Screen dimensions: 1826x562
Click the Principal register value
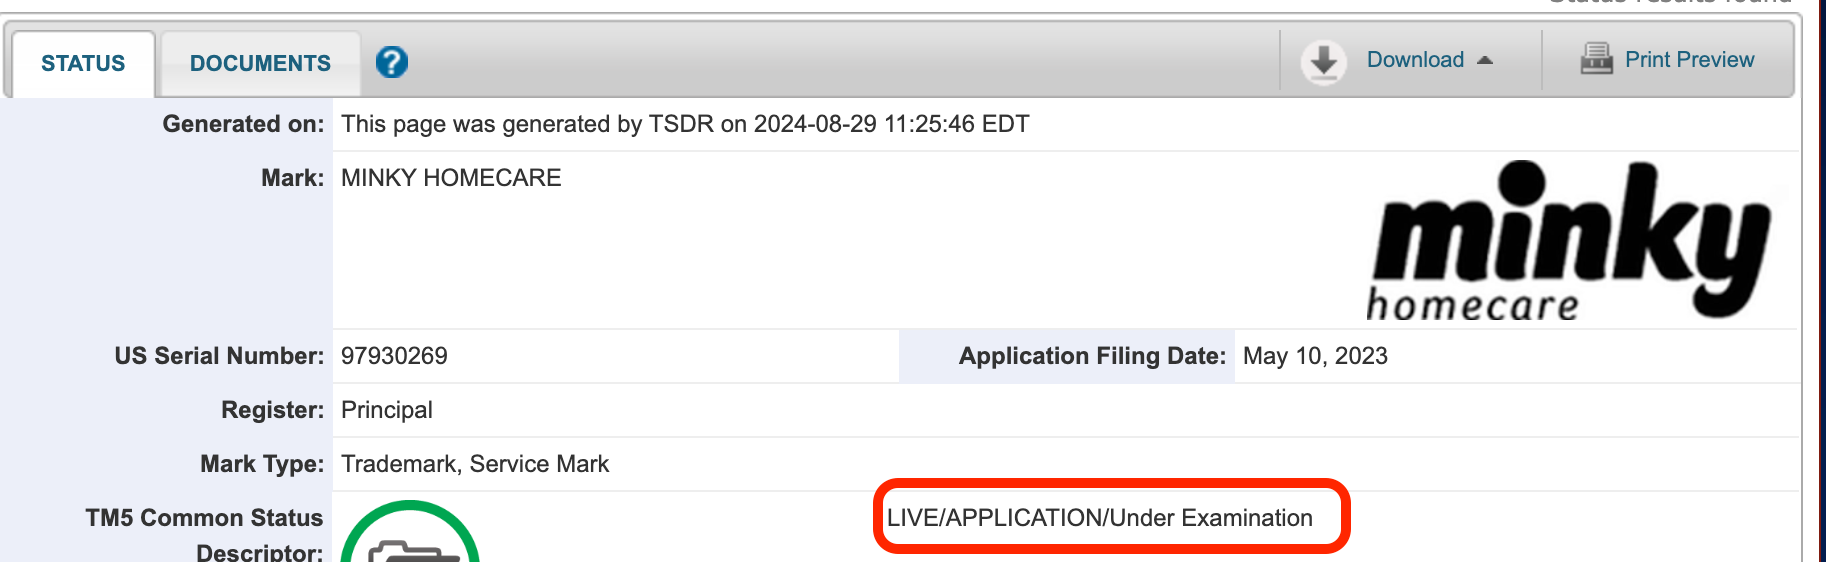point(387,410)
